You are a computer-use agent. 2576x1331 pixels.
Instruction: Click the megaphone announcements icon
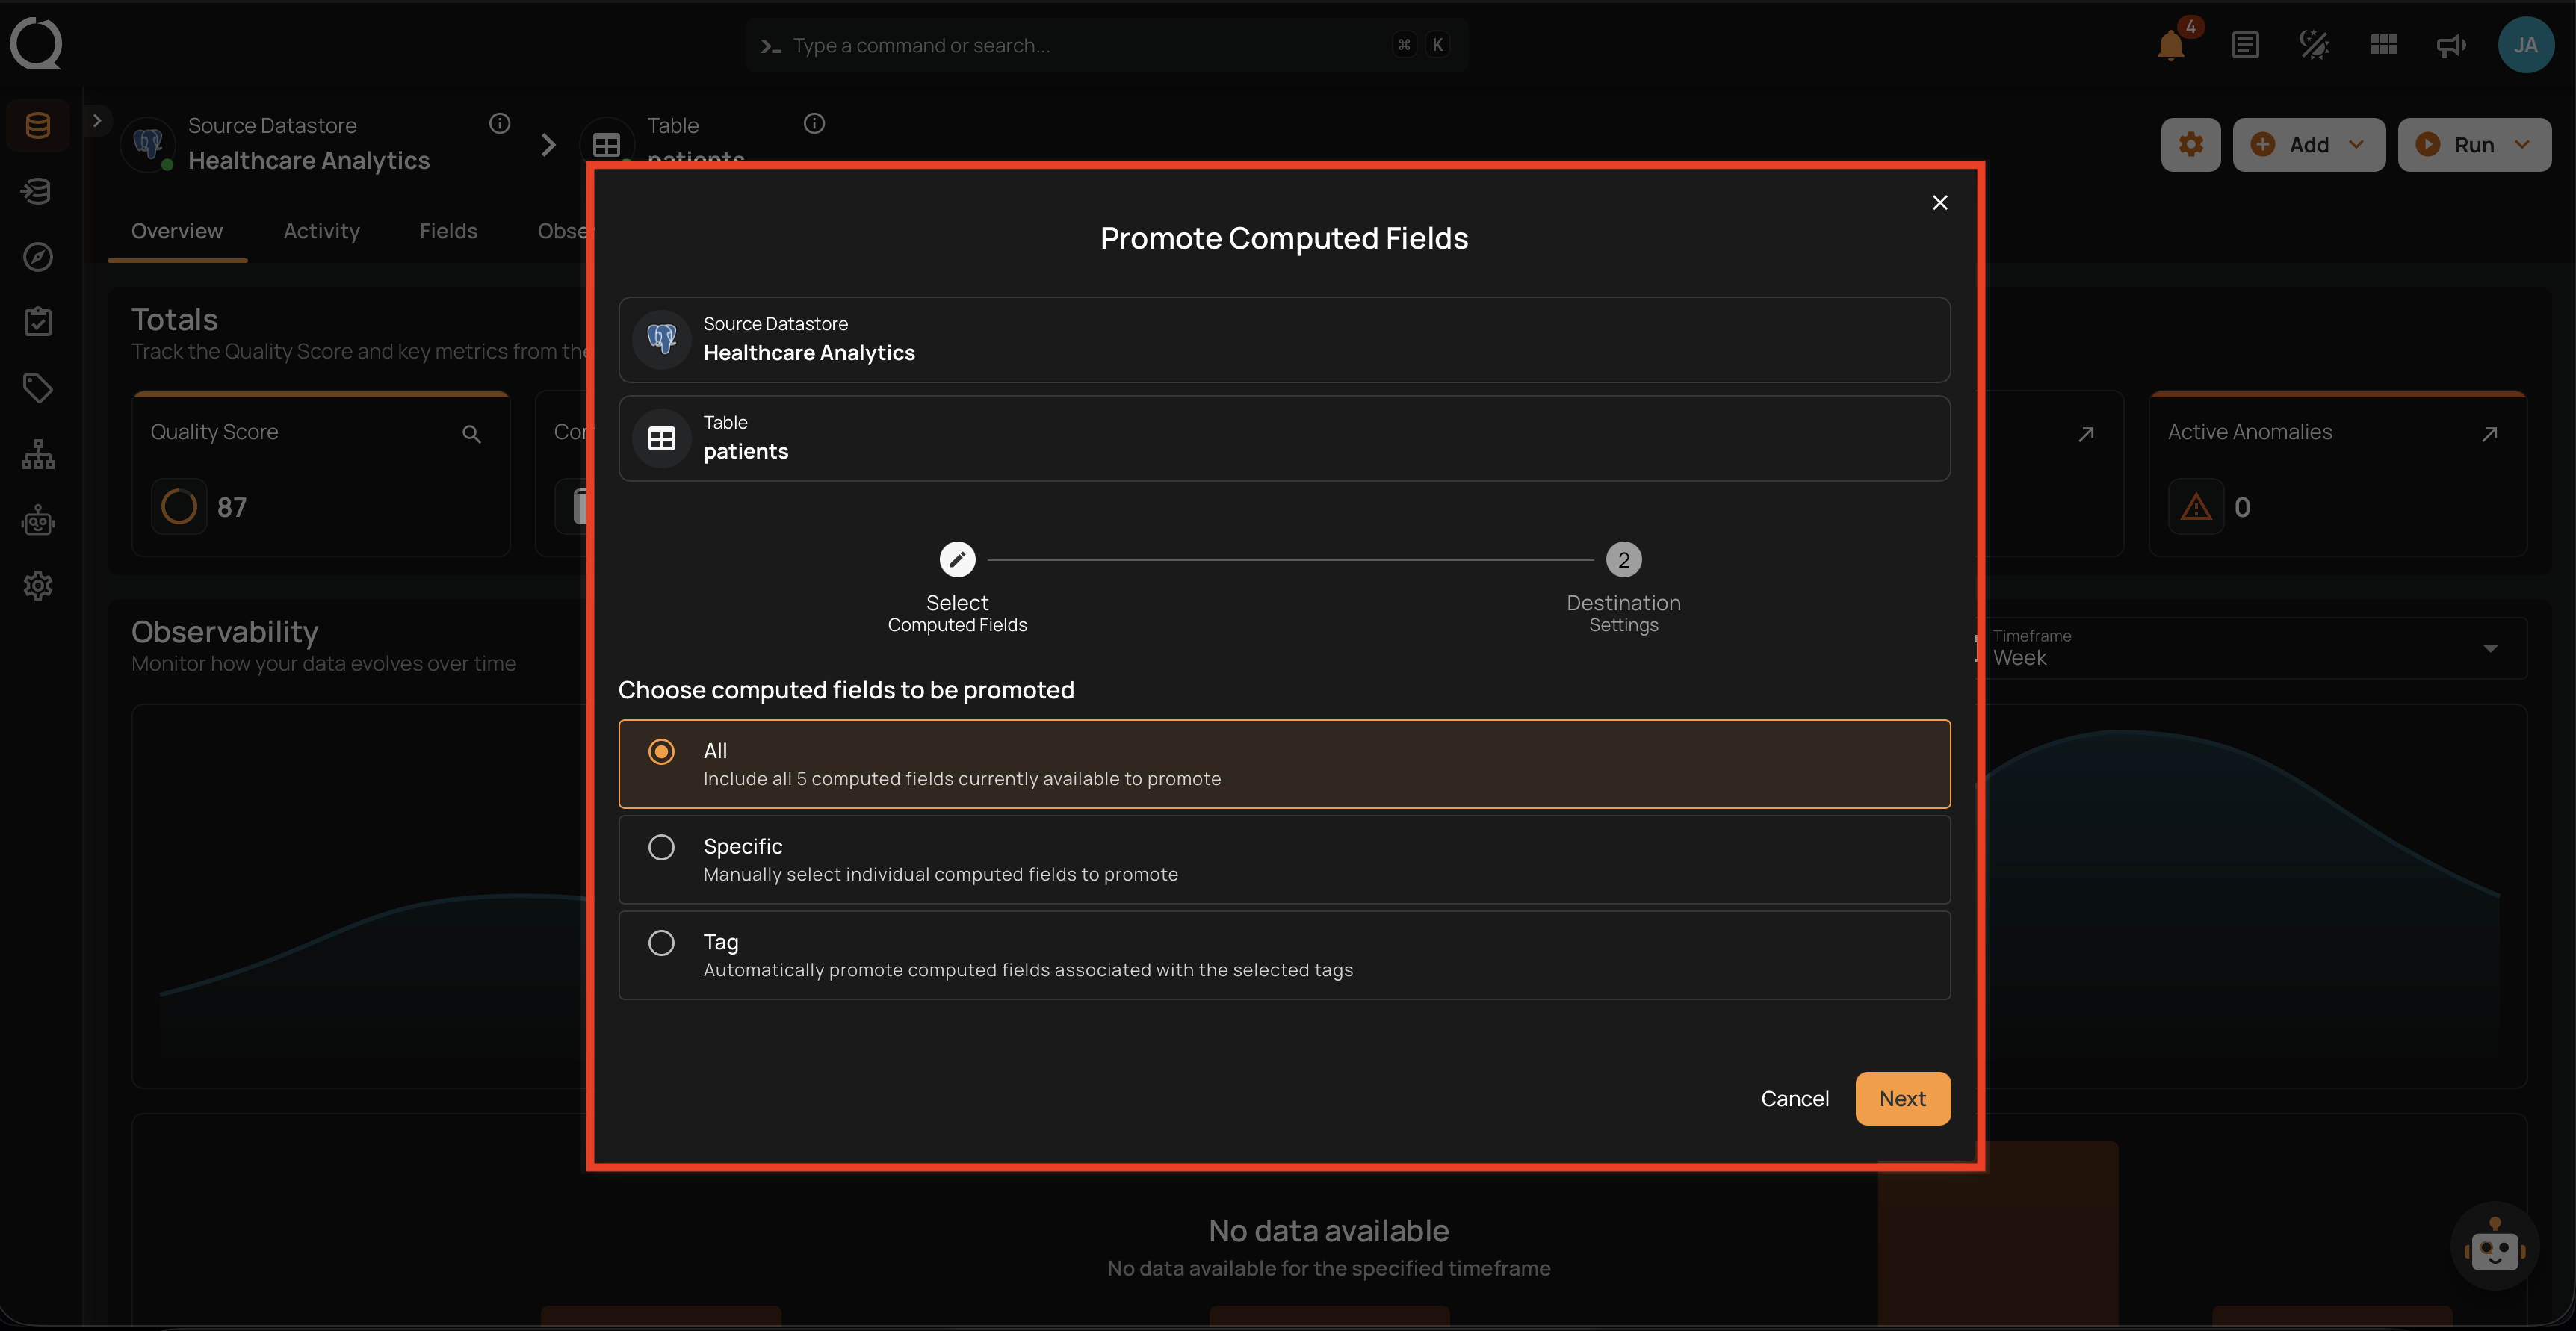[2451, 45]
